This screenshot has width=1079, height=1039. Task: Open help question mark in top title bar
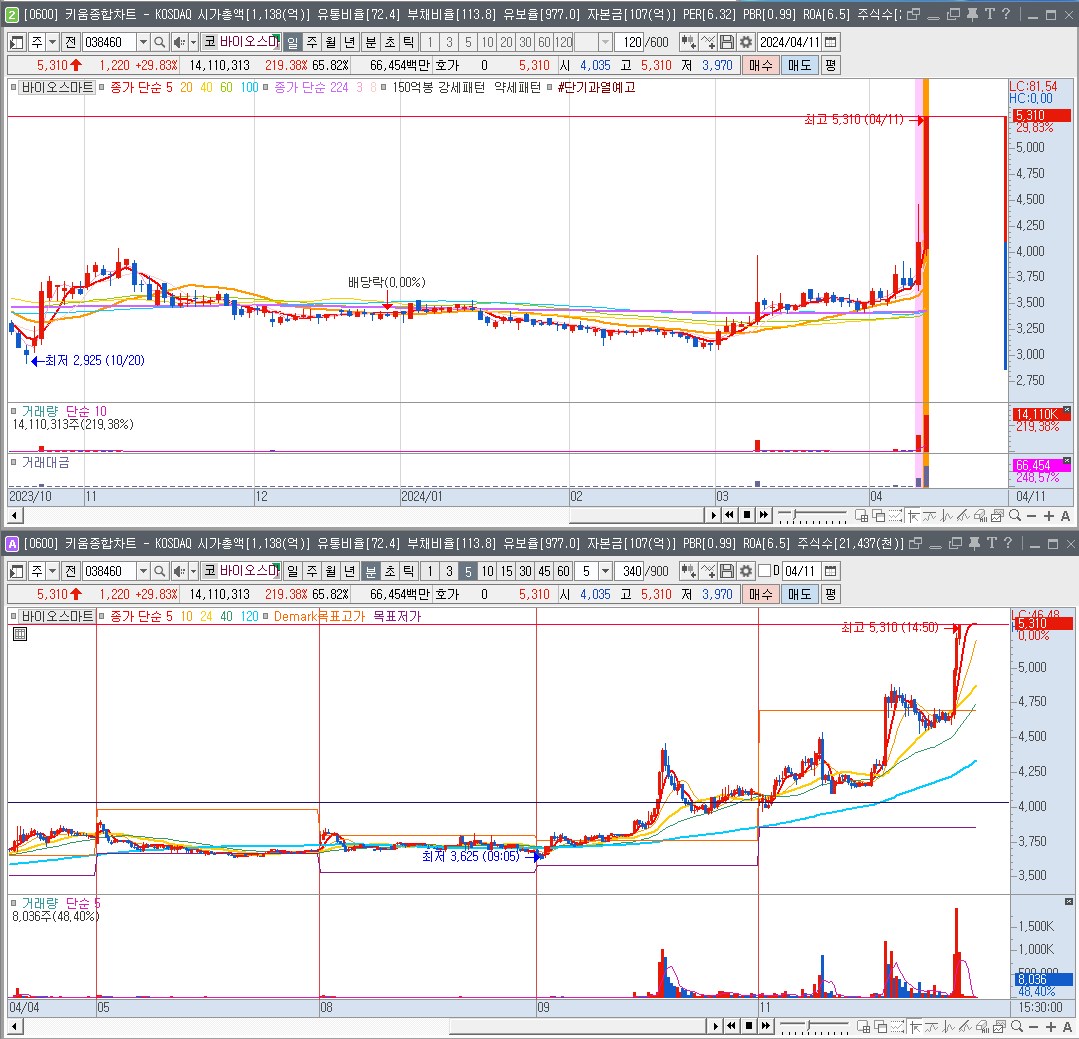click(1006, 14)
